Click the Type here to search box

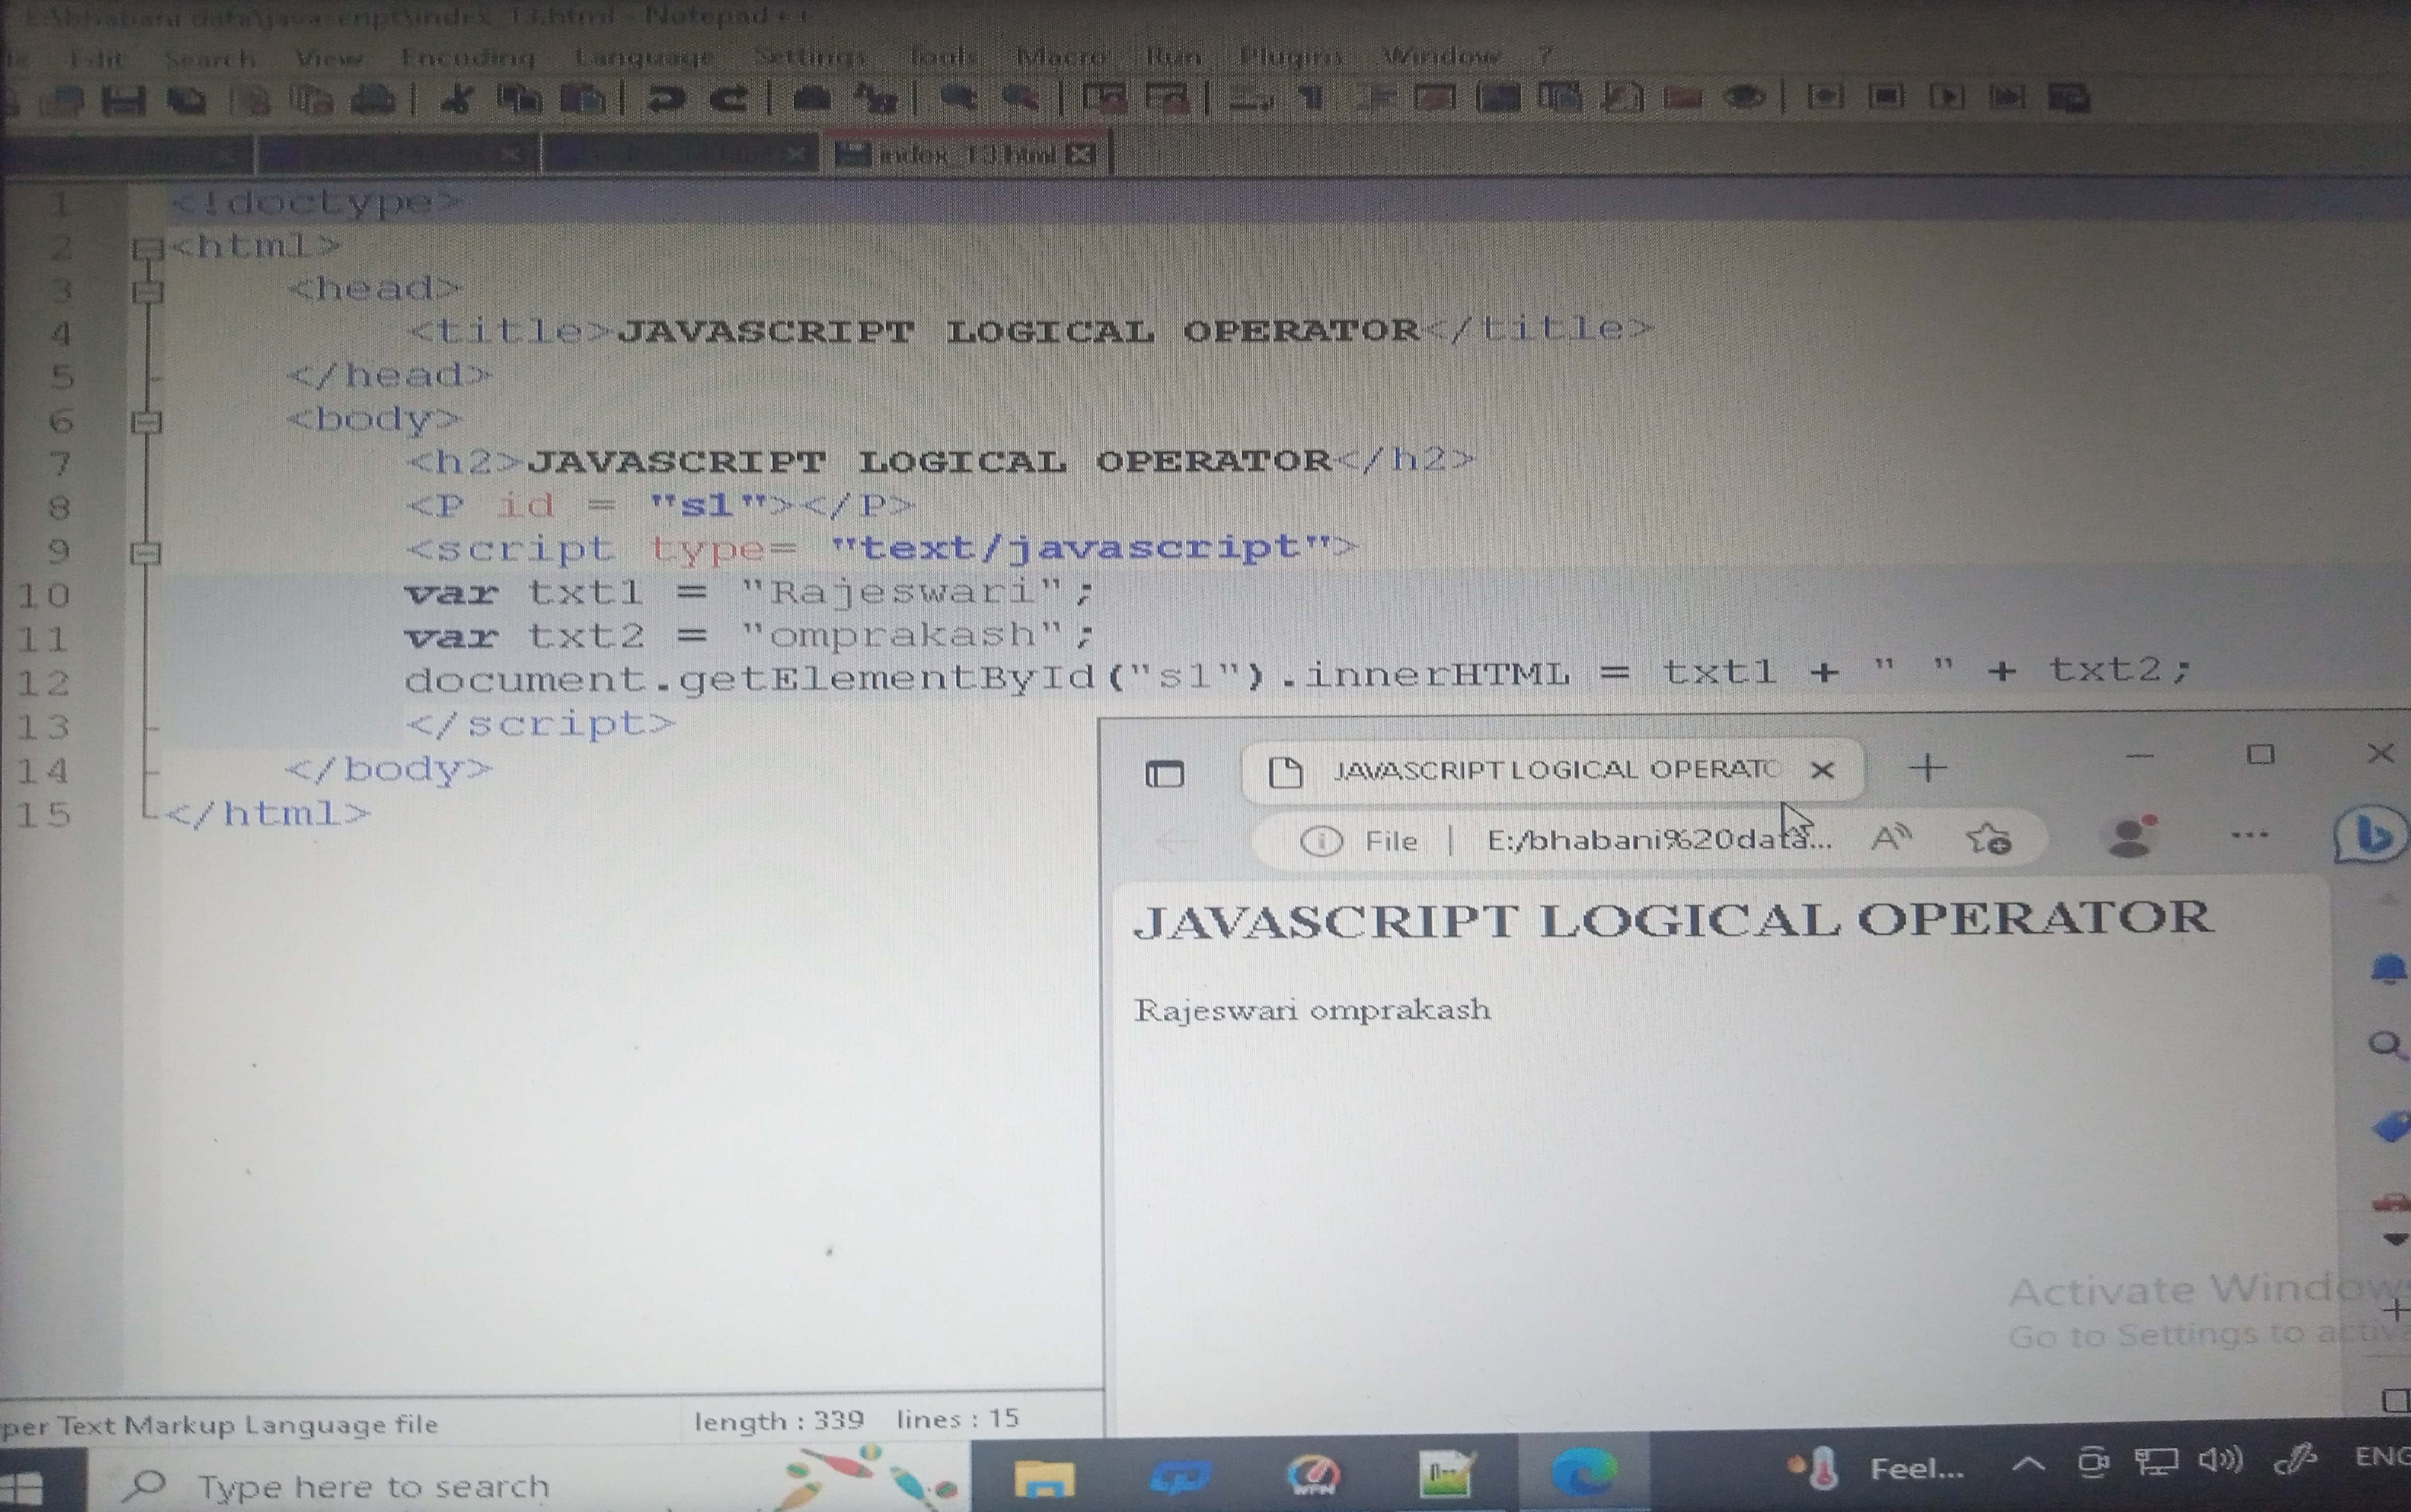372,1486
